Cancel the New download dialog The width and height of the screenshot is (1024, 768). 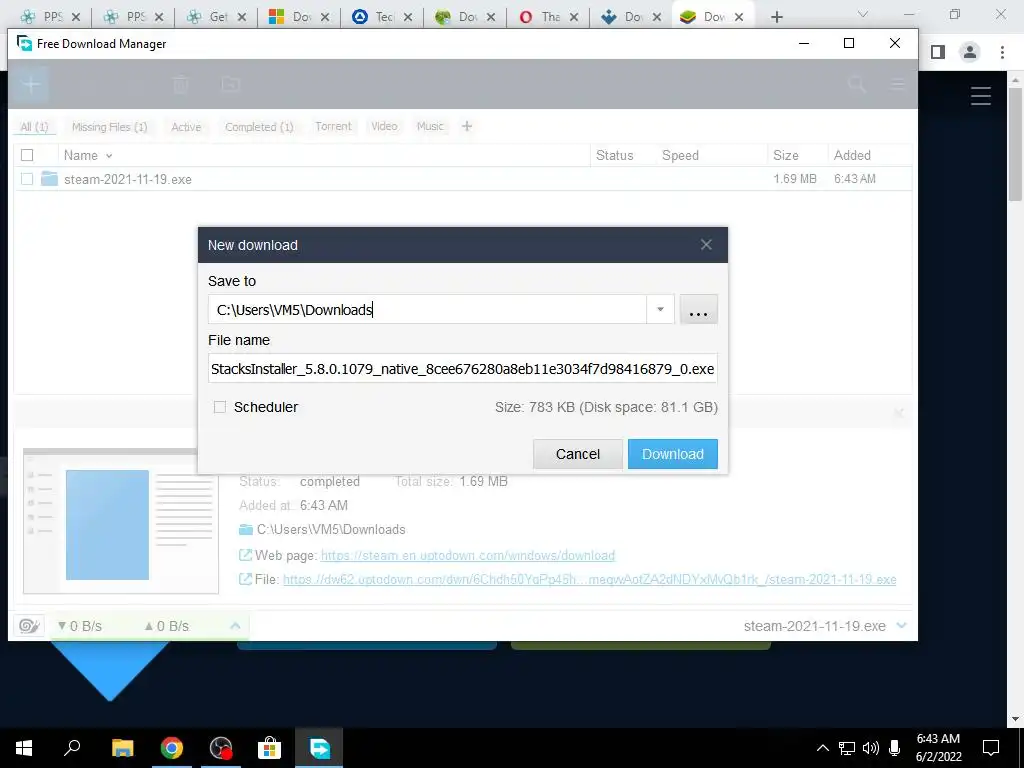(x=577, y=454)
